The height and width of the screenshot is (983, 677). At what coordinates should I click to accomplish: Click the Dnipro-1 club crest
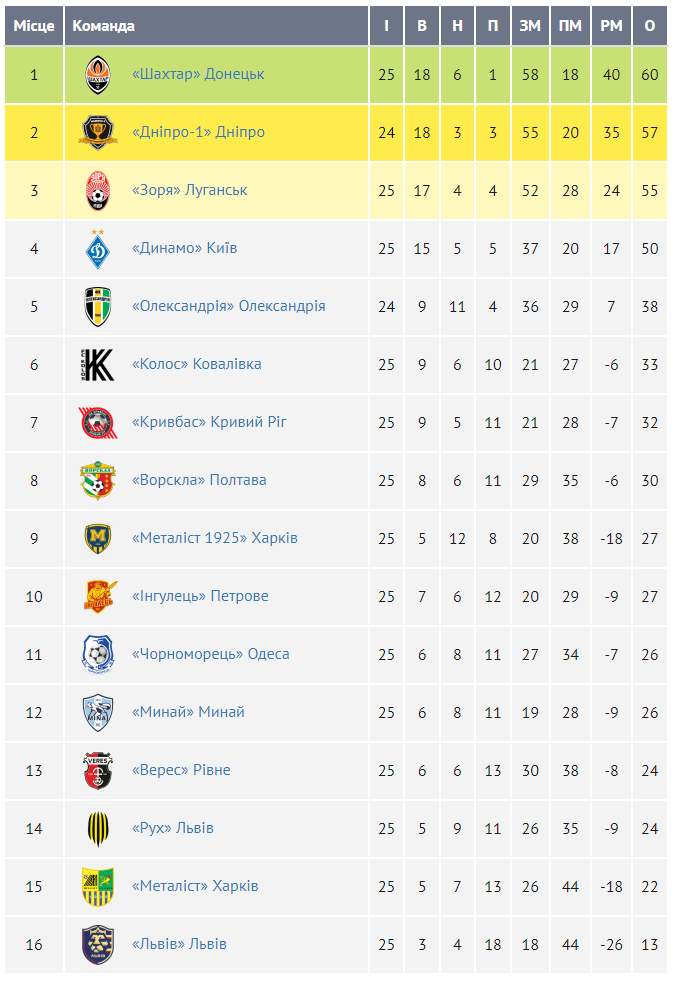[x=98, y=133]
